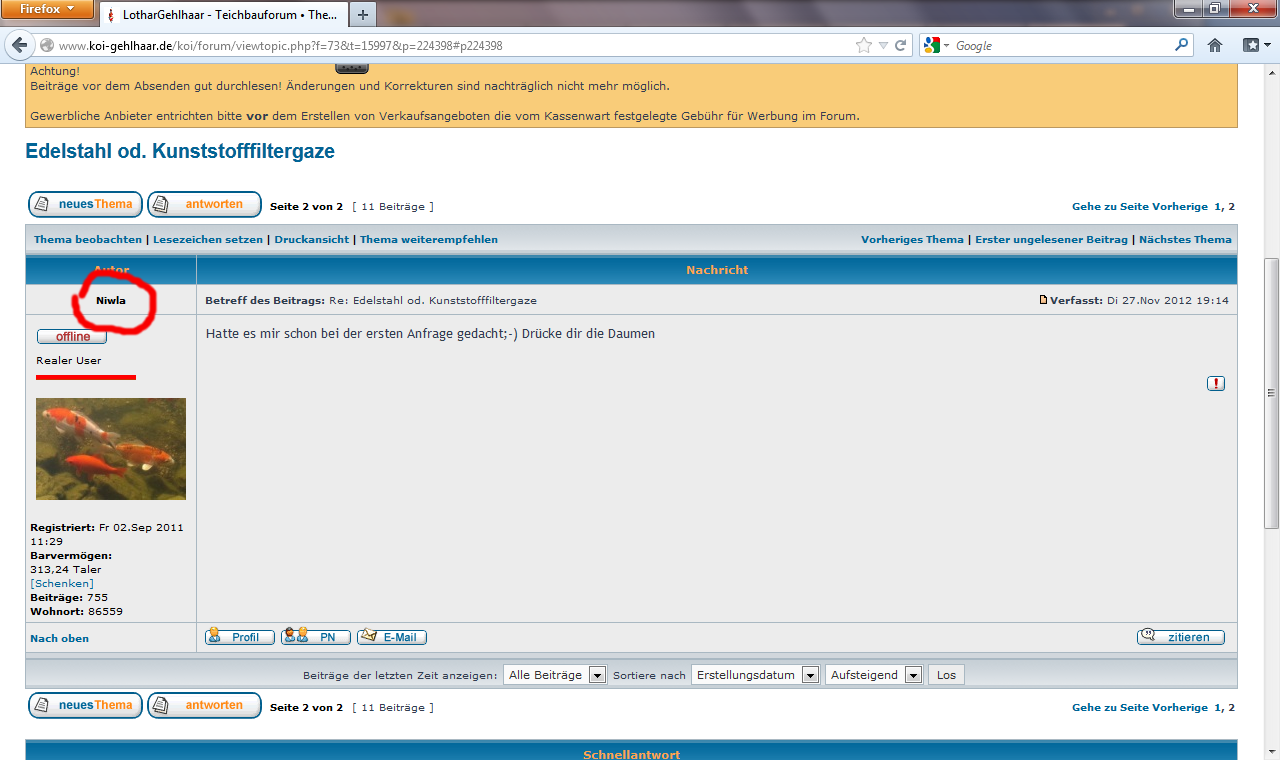Click the Google search input field
Viewport: 1280px width, 760px height.
coord(1060,45)
